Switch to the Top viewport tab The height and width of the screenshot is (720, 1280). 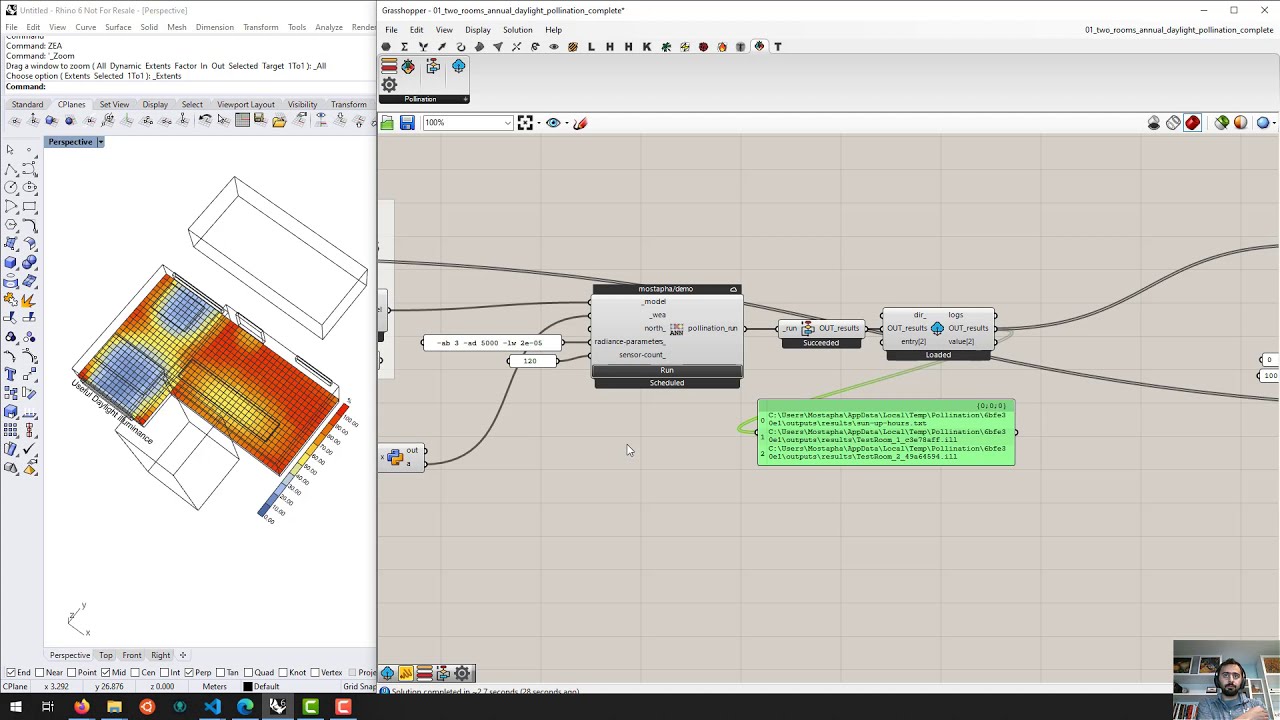pyautogui.click(x=105, y=656)
